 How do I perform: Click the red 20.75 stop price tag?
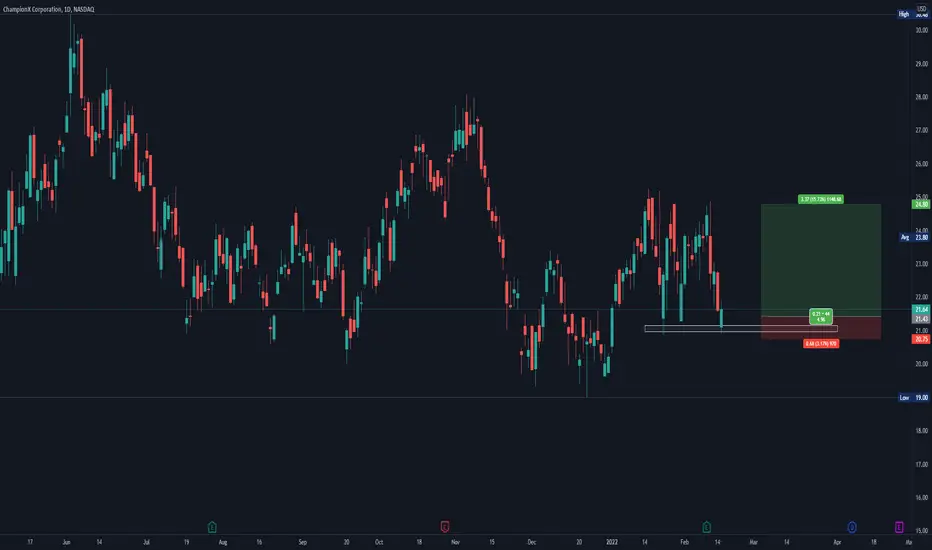pos(921,339)
